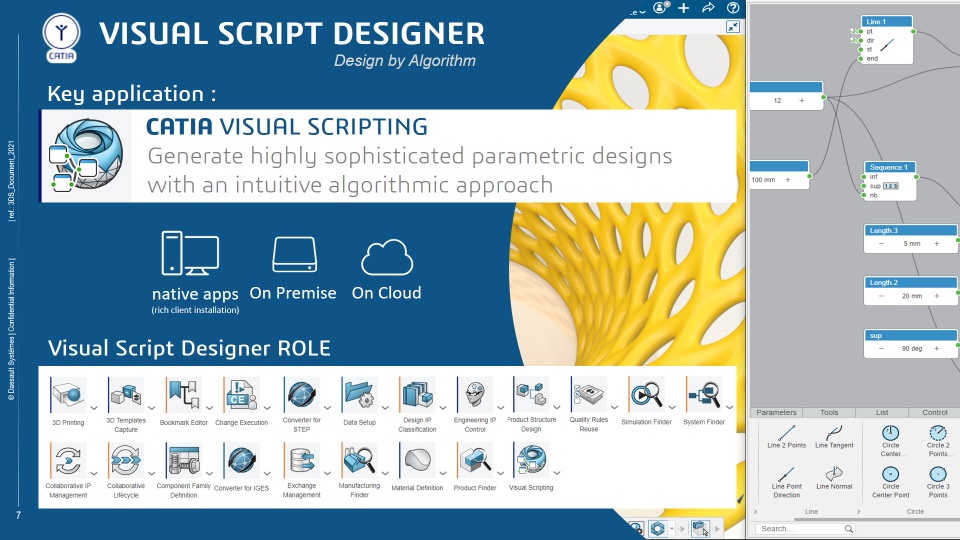Expand dropdown arrow next to Collaborative Lifecycle

(x=152, y=473)
